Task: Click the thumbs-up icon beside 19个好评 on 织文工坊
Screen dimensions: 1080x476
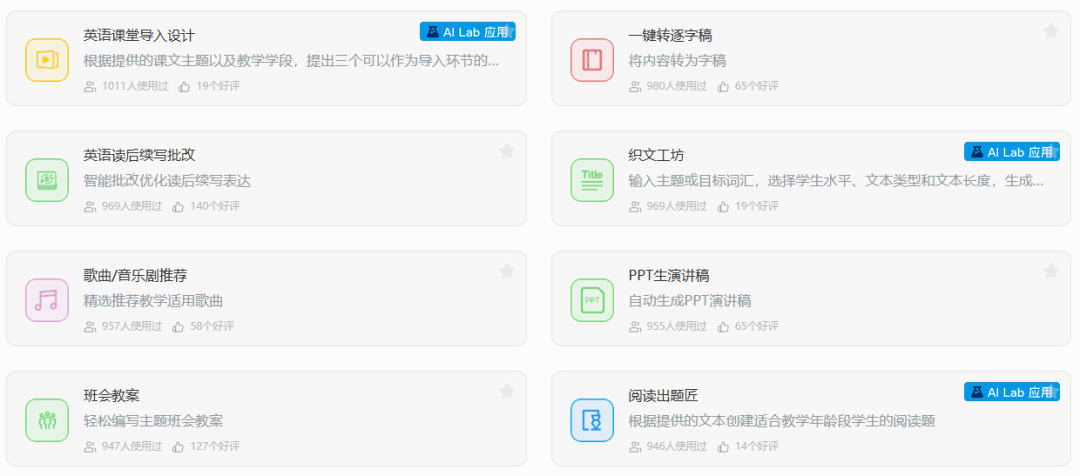Action: [x=723, y=206]
